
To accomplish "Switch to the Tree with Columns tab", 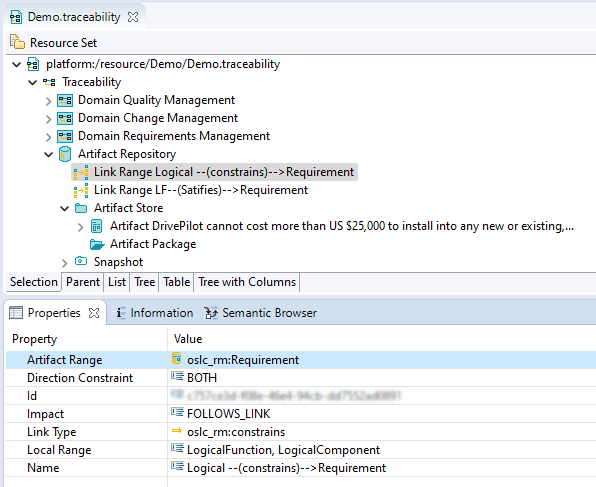I will coord(247,282).
